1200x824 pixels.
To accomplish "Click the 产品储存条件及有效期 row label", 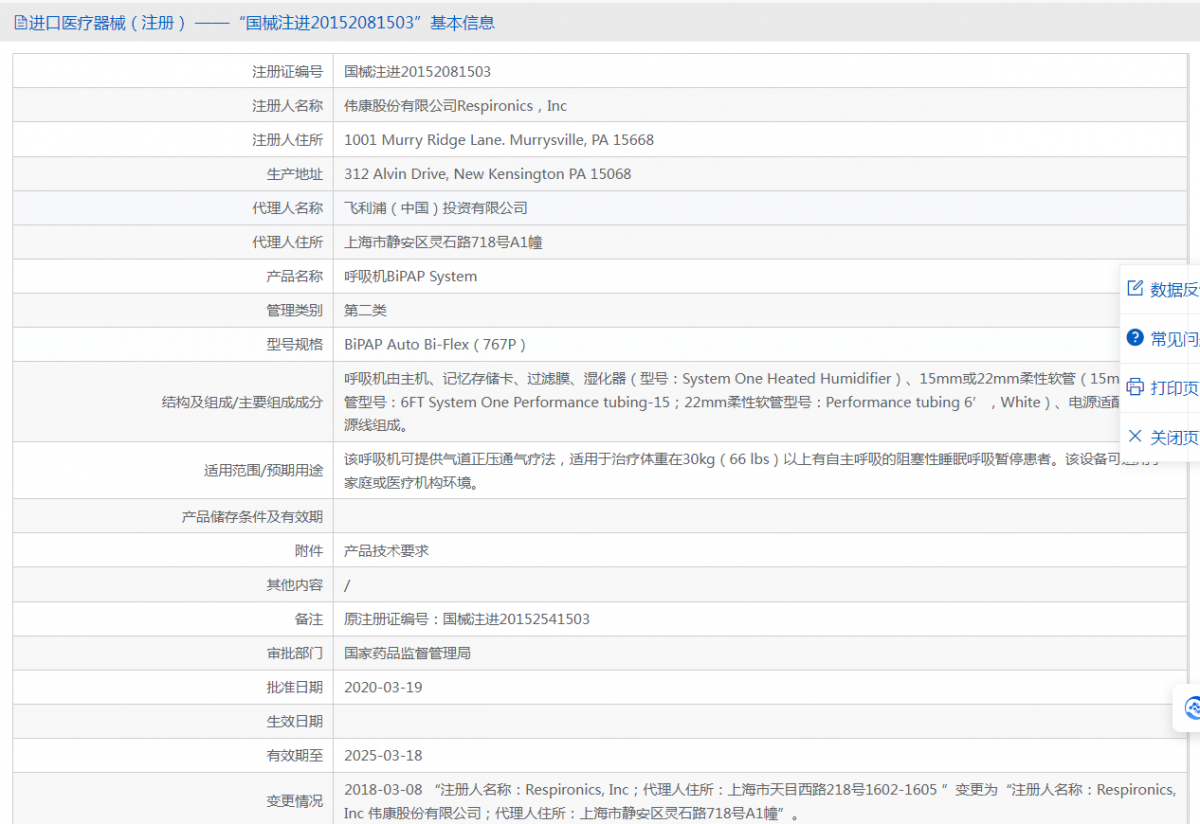I will (252, 517).
